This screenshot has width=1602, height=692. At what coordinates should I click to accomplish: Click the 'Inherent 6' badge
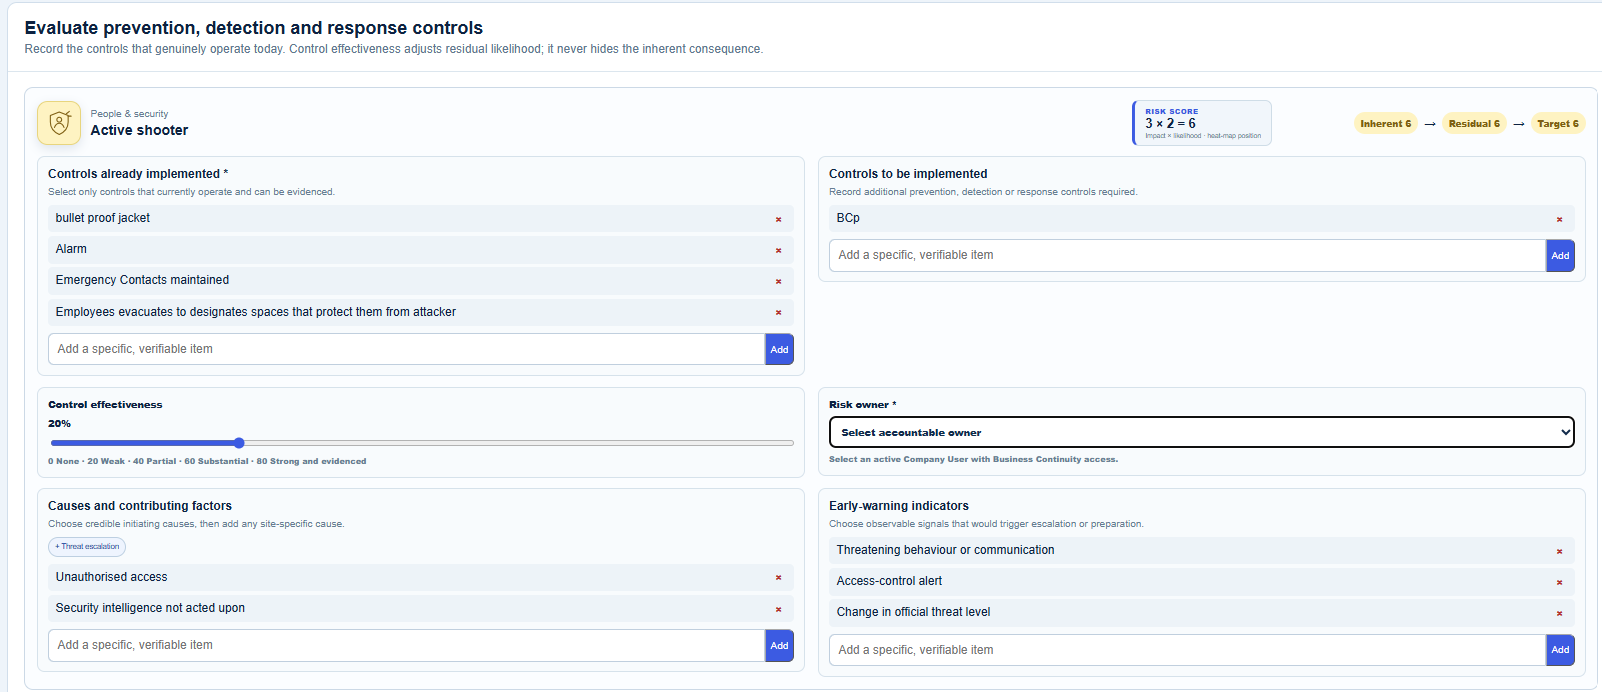coord(1385,124)
